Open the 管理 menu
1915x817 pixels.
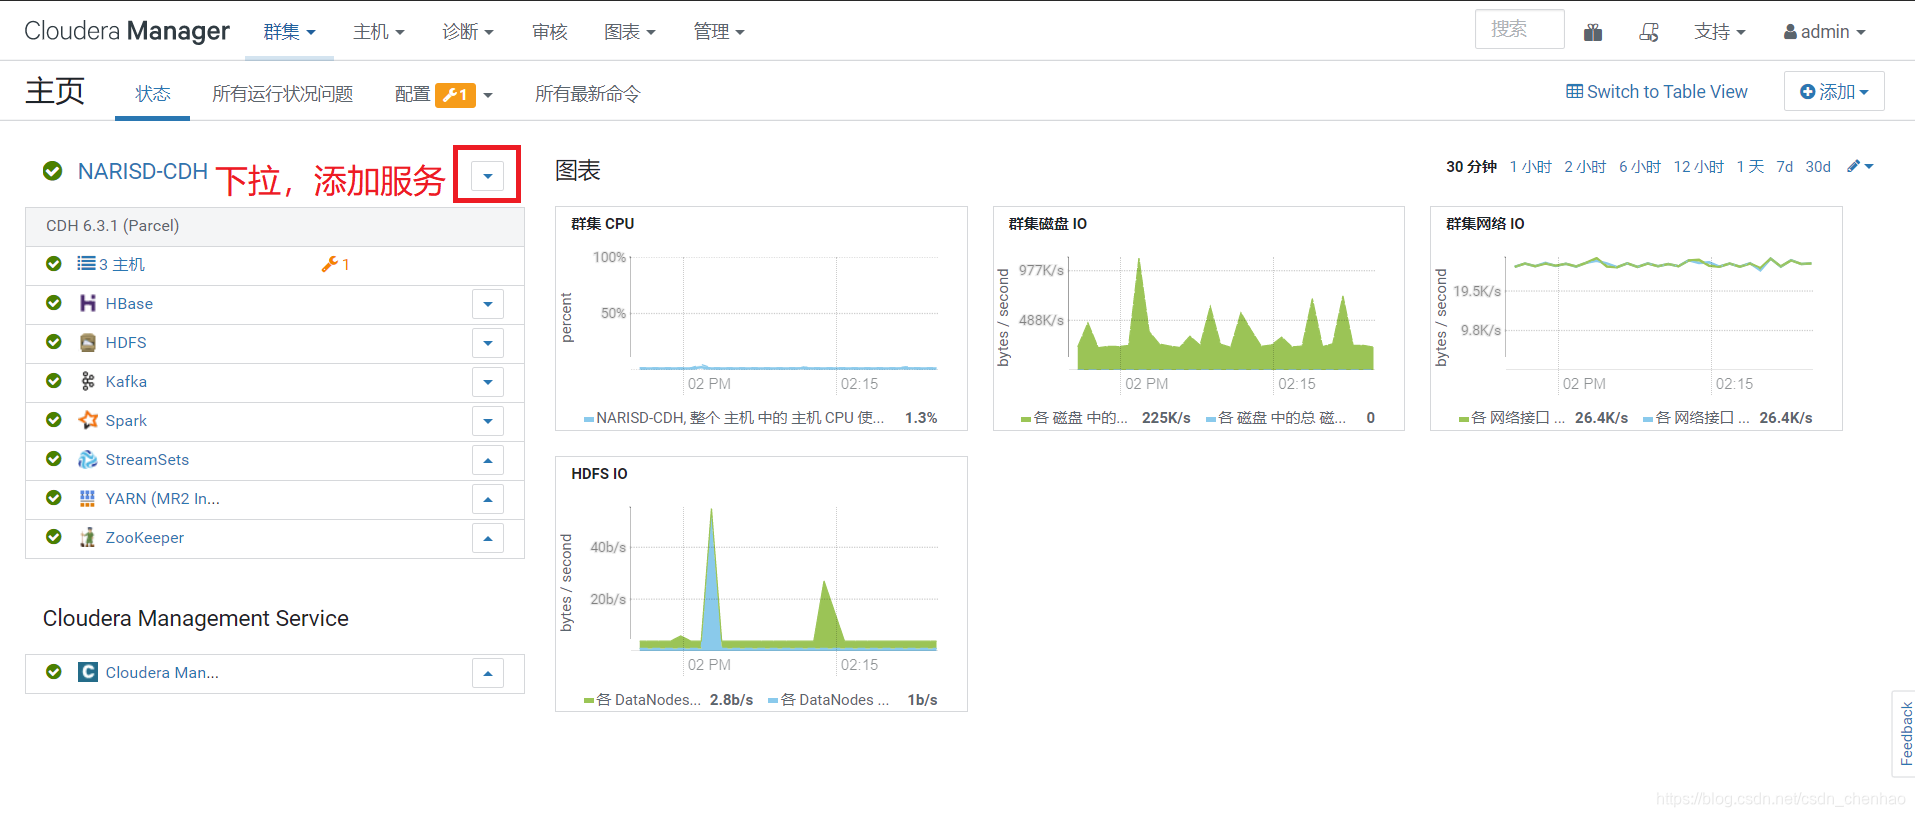719,32
